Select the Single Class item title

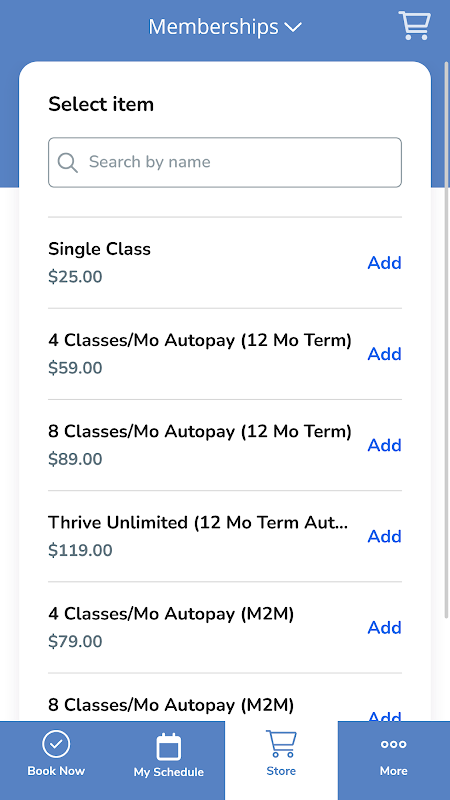coord(99,249)
